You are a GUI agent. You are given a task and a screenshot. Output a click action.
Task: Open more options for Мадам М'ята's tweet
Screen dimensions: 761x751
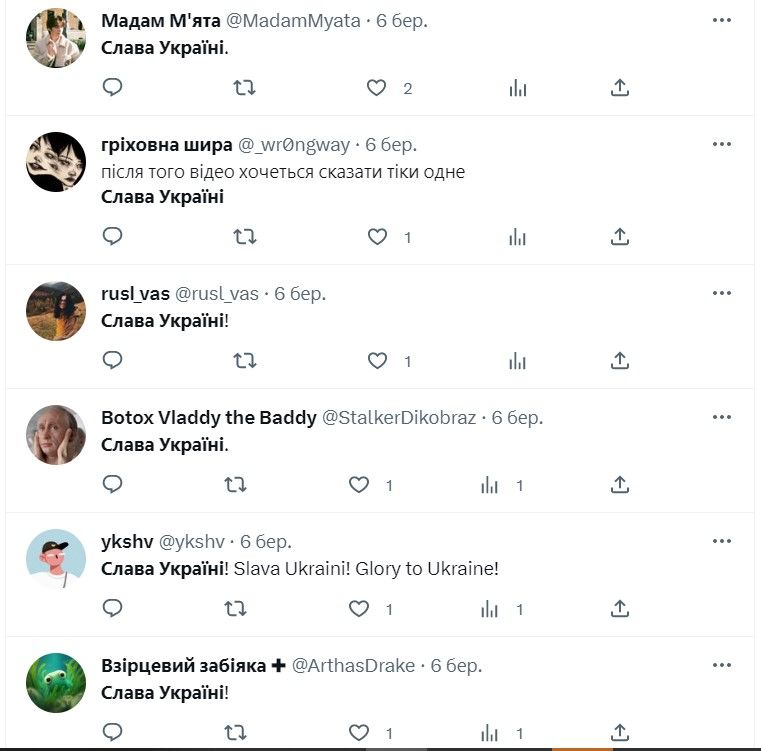(722, 20)
